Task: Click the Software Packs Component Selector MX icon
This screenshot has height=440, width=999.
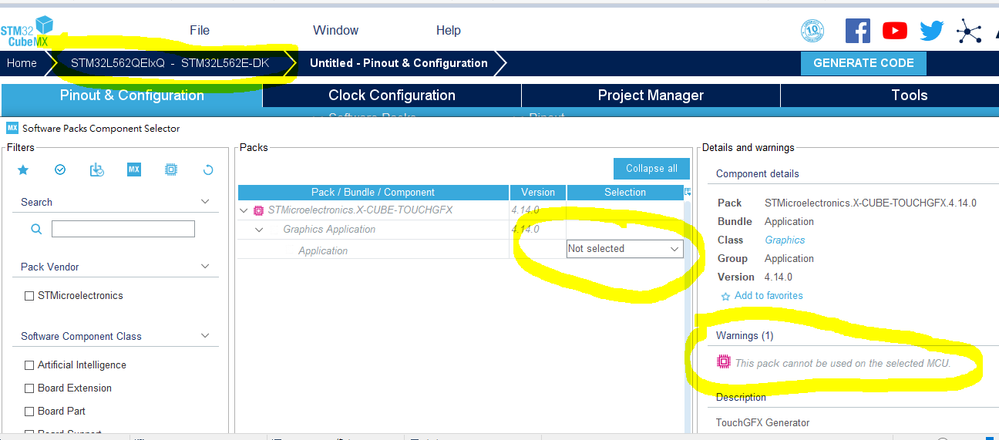Action: point(12,128)
